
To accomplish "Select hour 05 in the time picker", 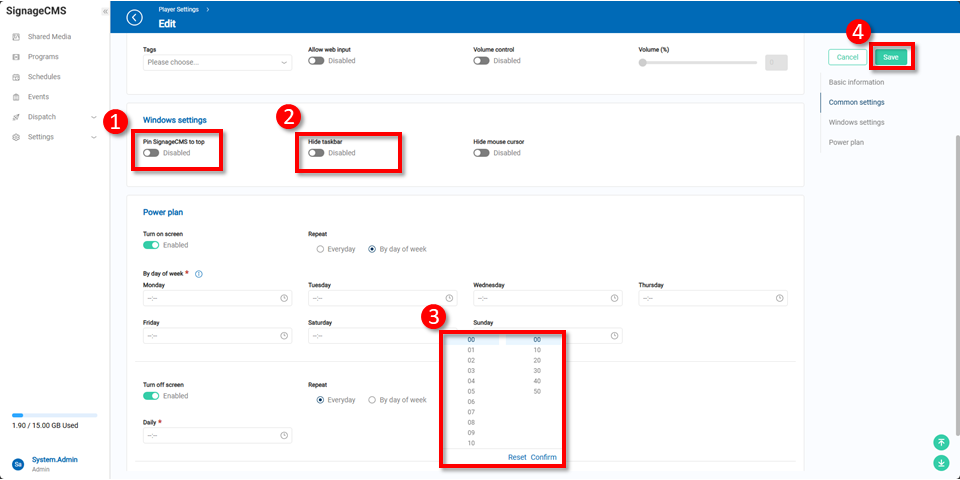I will pos(471,391).
